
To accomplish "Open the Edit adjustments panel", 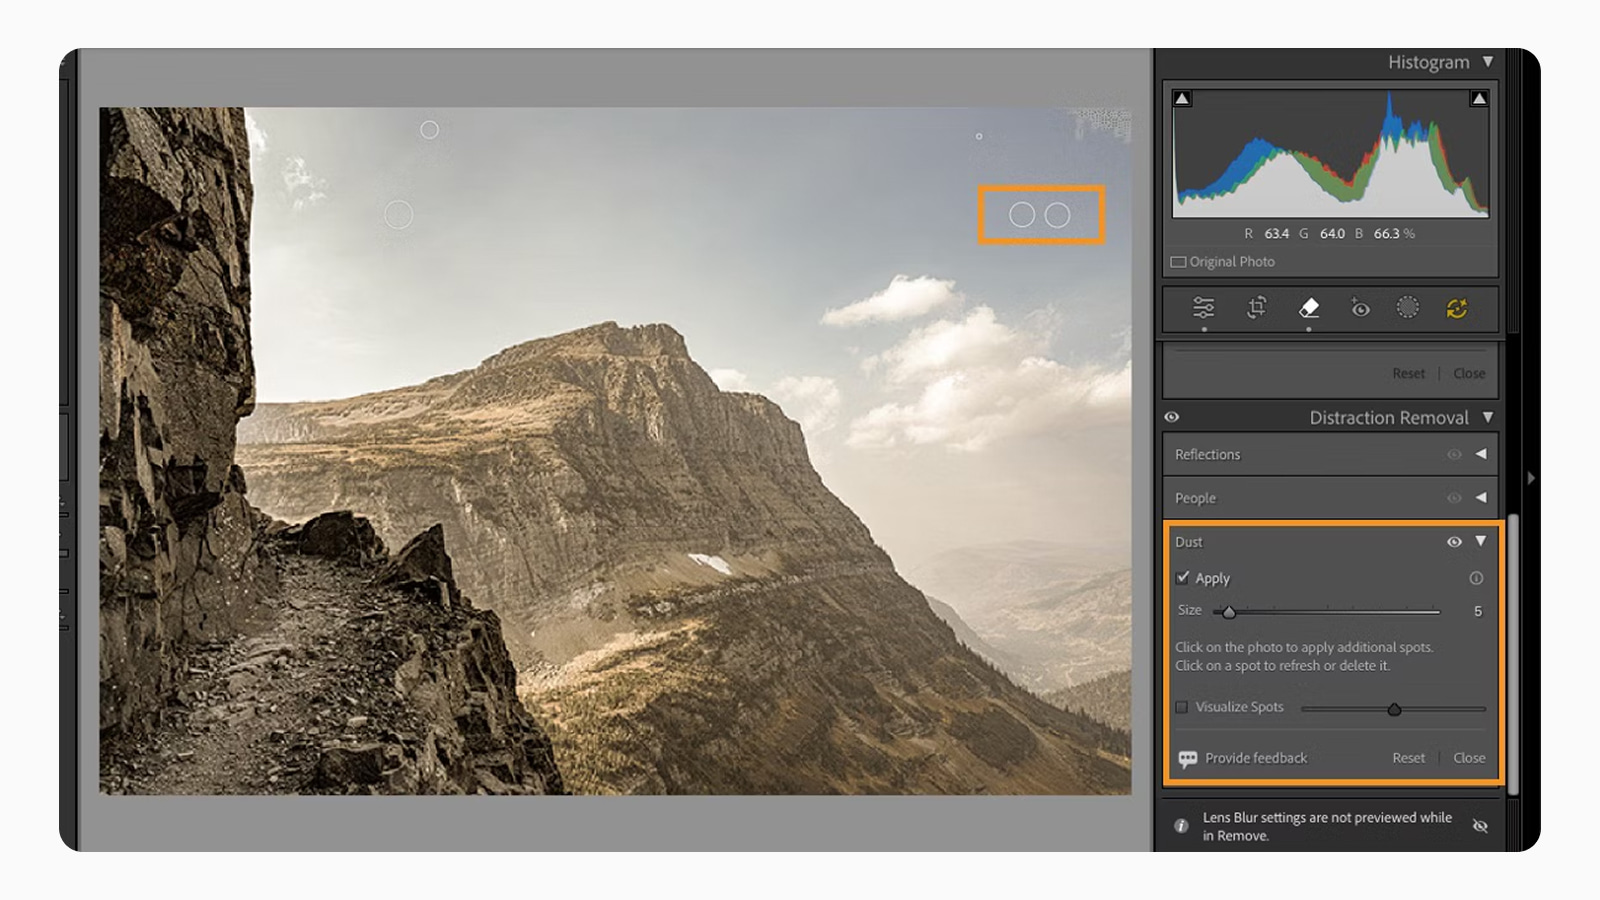I will point(1203,308).
